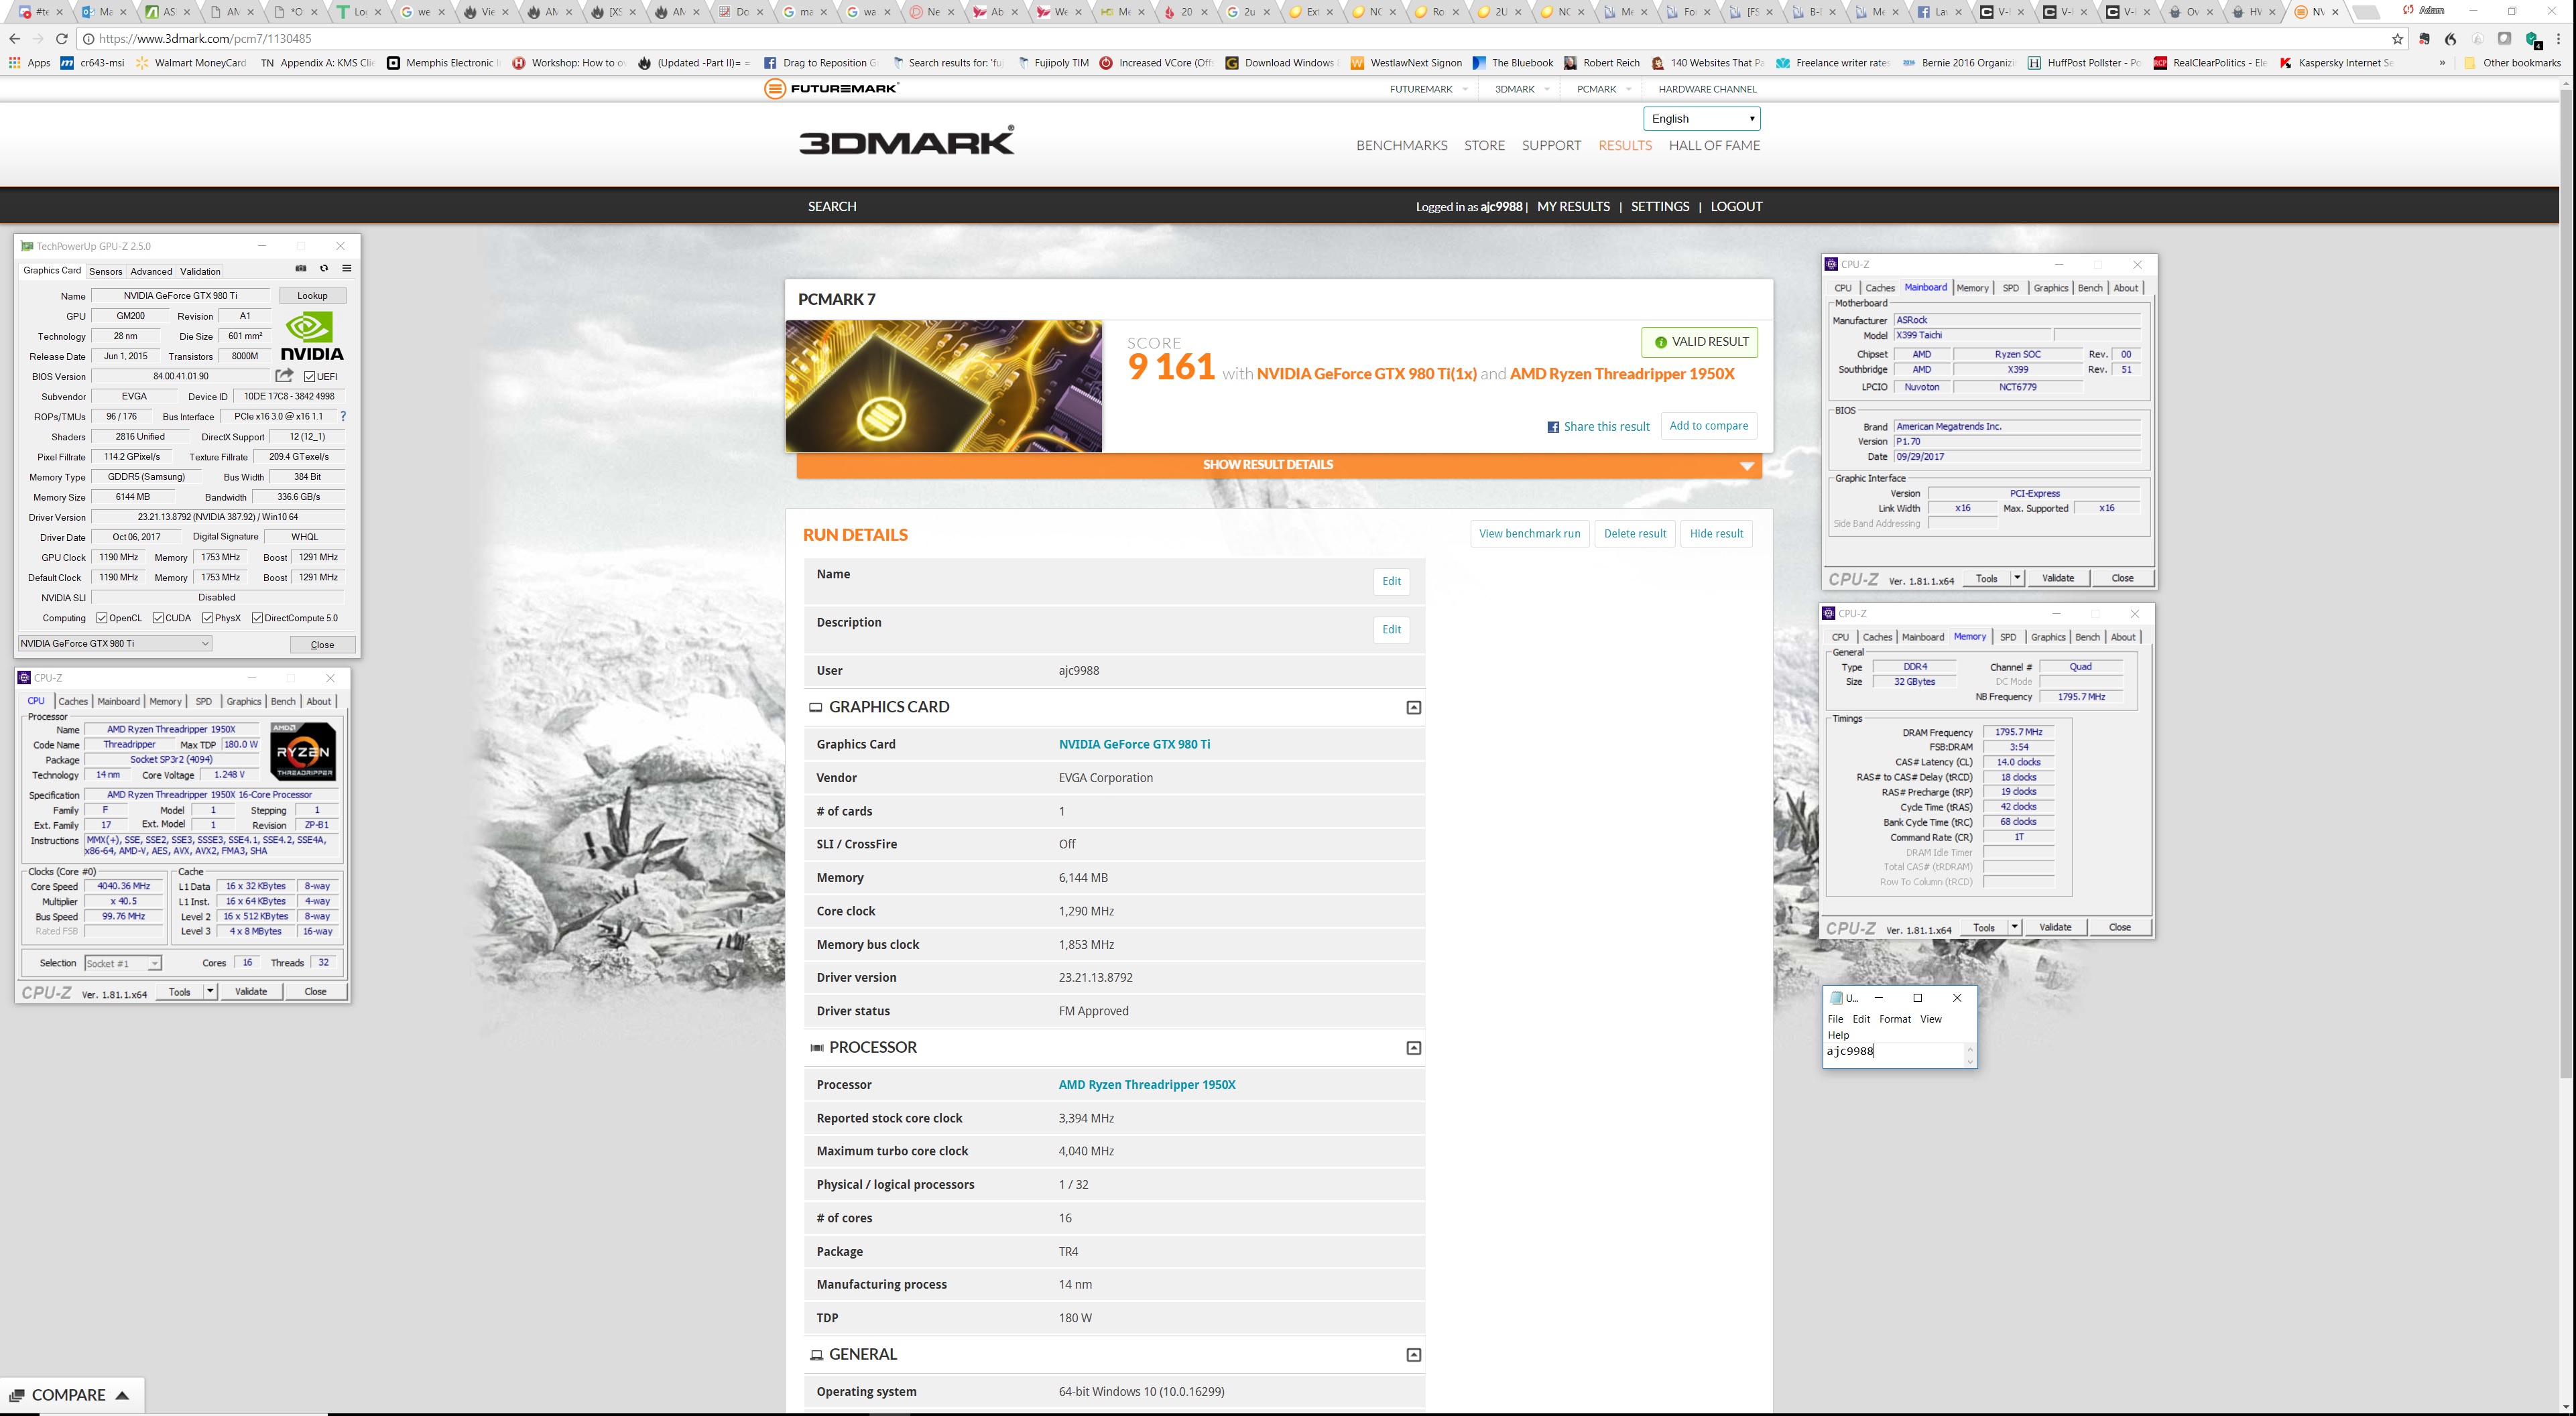Open the The Bluebook bookmark
Image resolution: width=2576 pixels, height=1416 pixels.
1512,63
